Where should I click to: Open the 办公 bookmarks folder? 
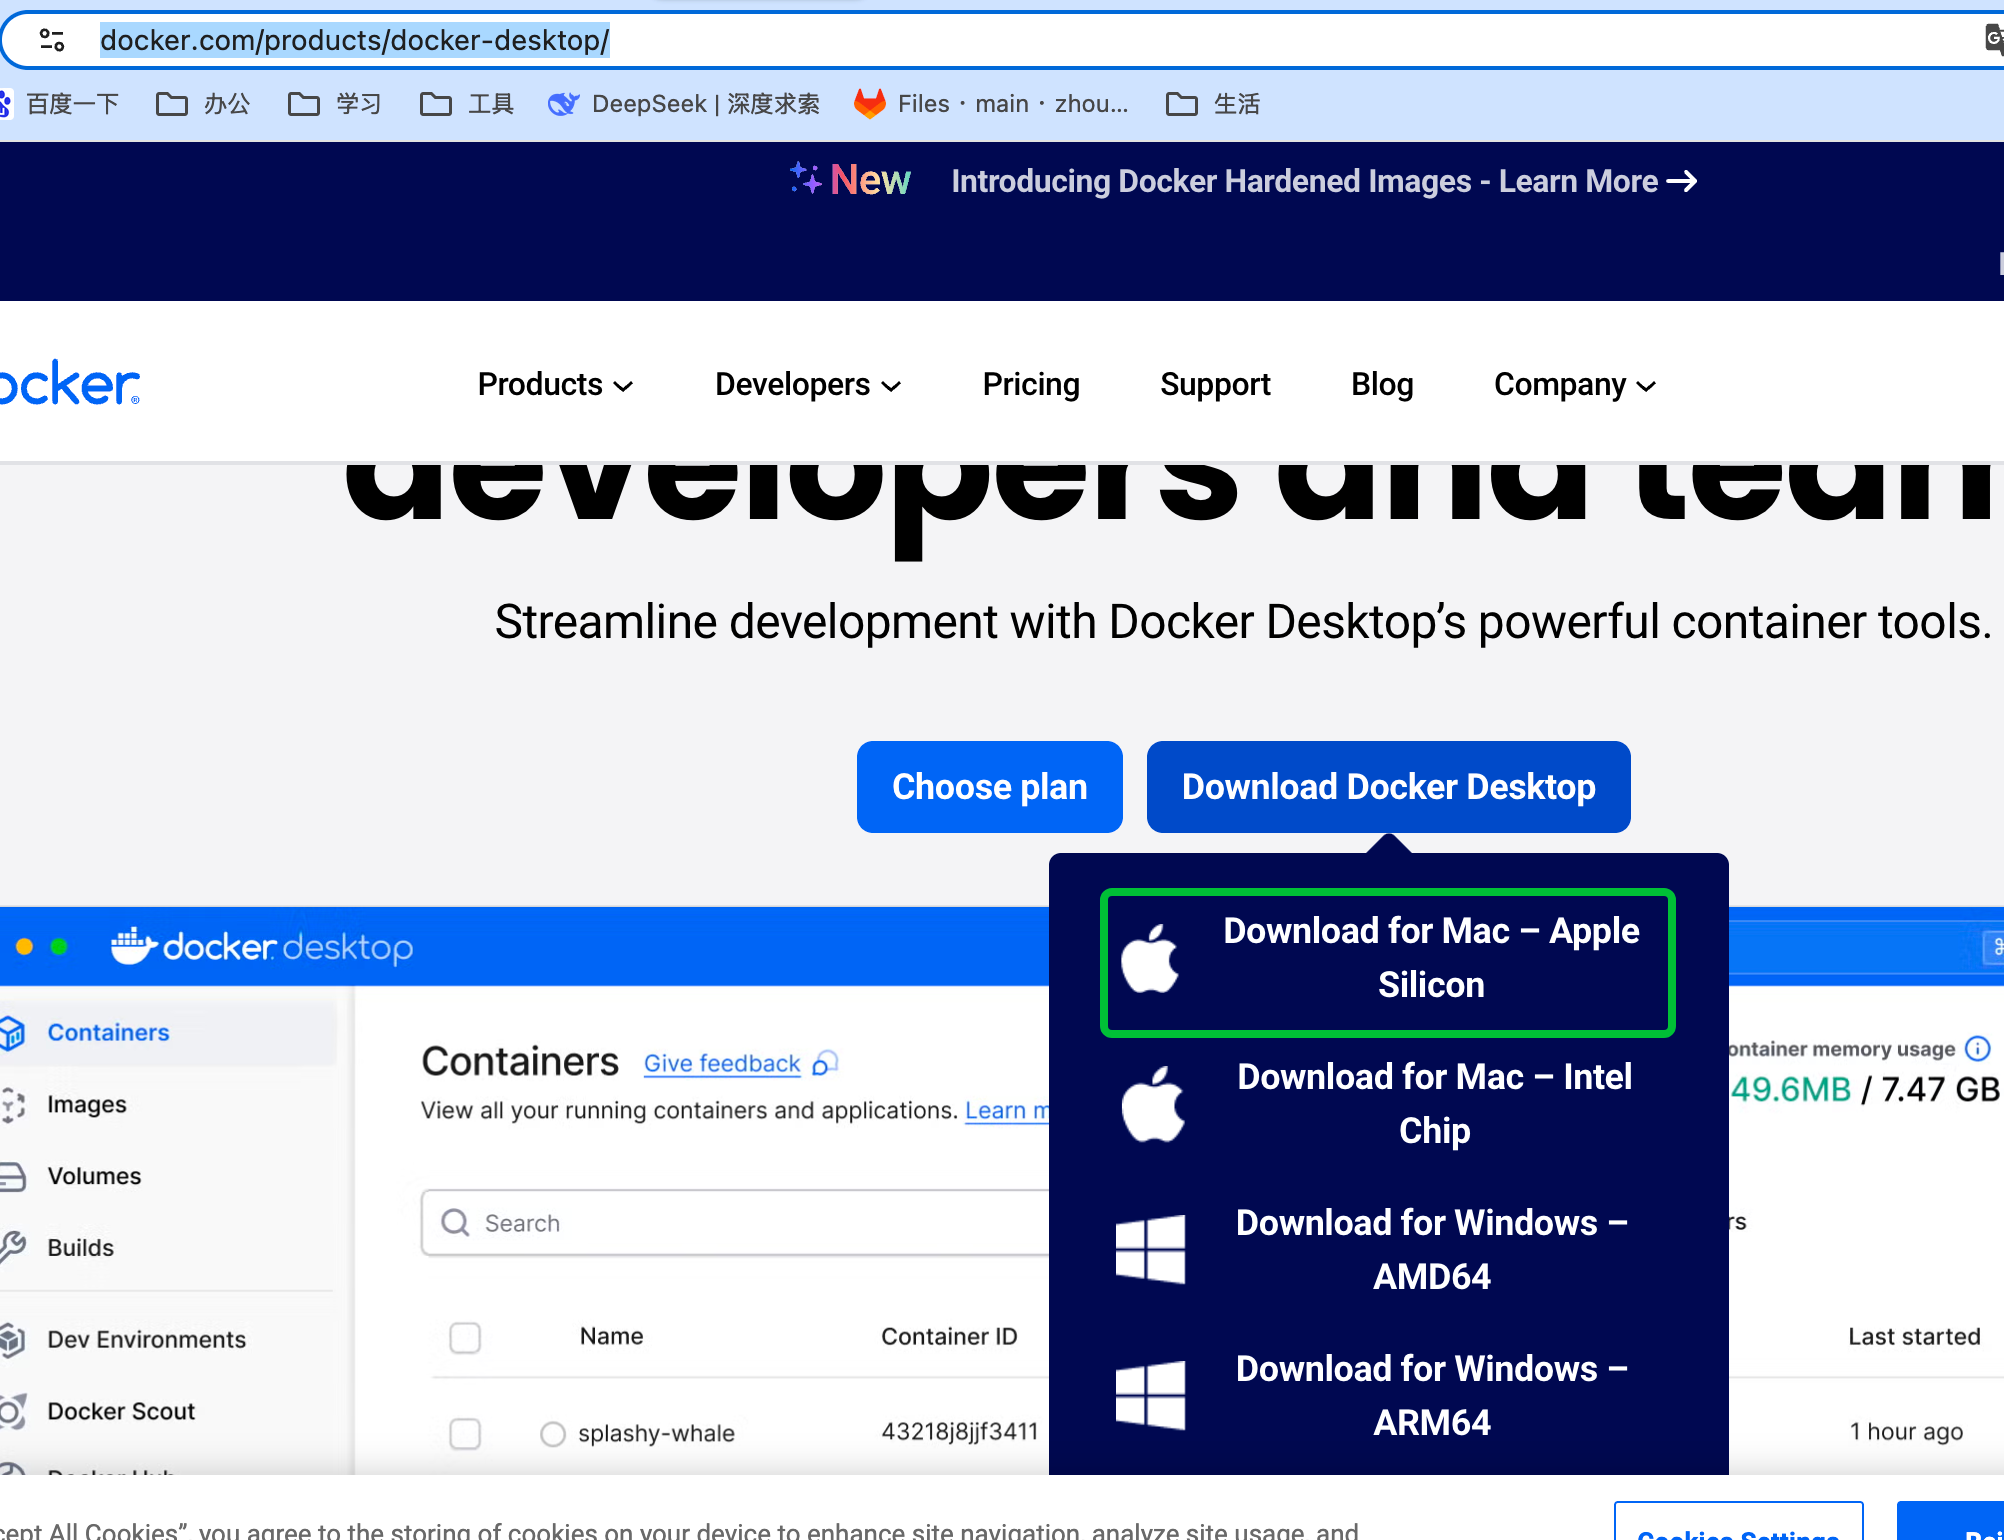[x=203, y=104]
